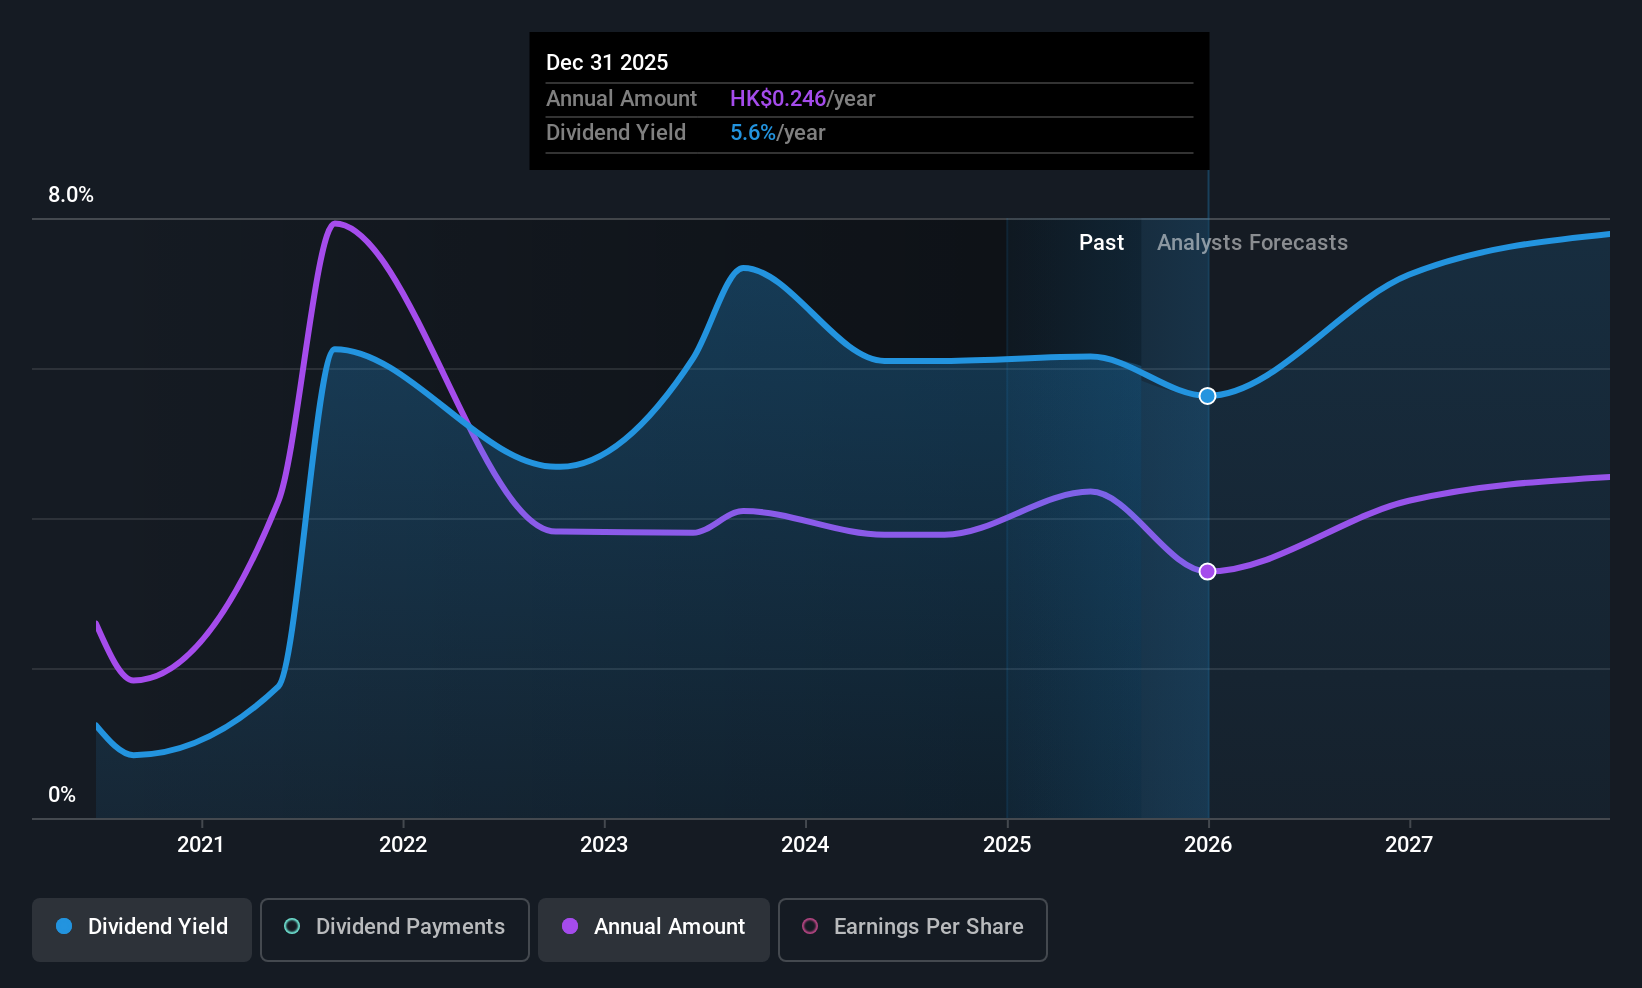Click the 2026 axis label
Image resolution: width=1642 pixels, height=988 pixels.
tap(1208, 845)
